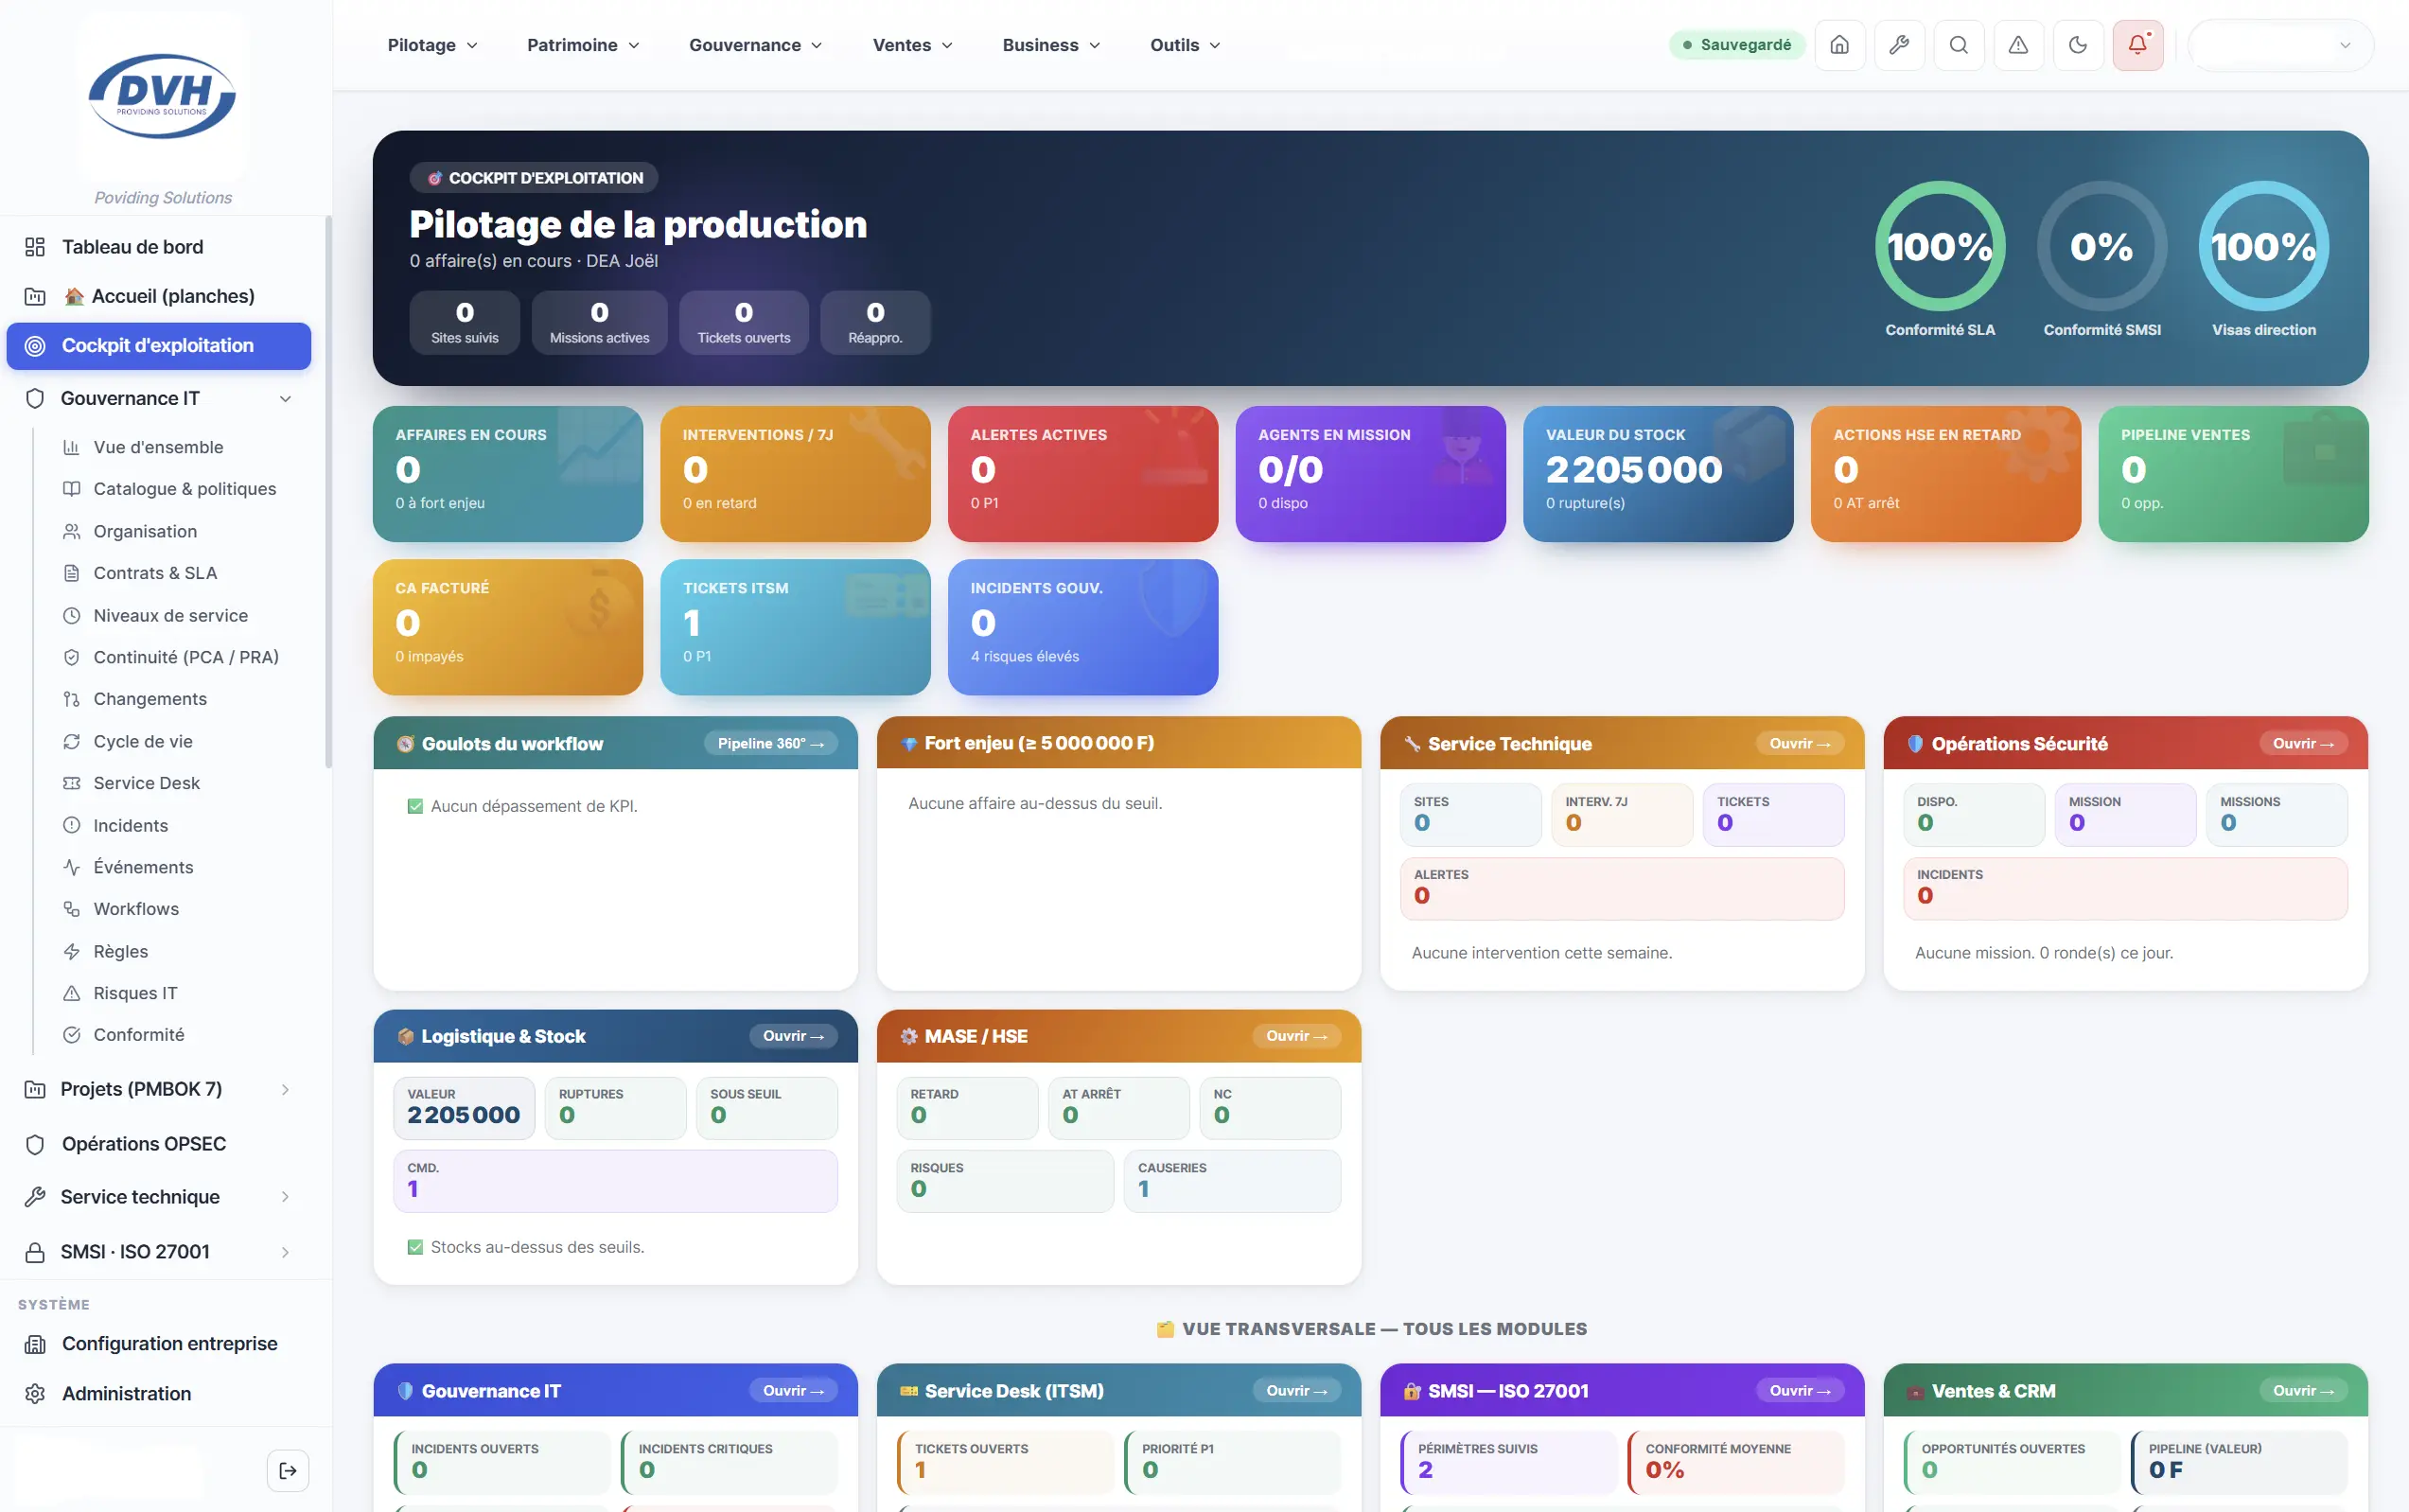Click the Conformité SLA progress ring
Screen dimensions: 2409x1512
(x=1940, y=247)
